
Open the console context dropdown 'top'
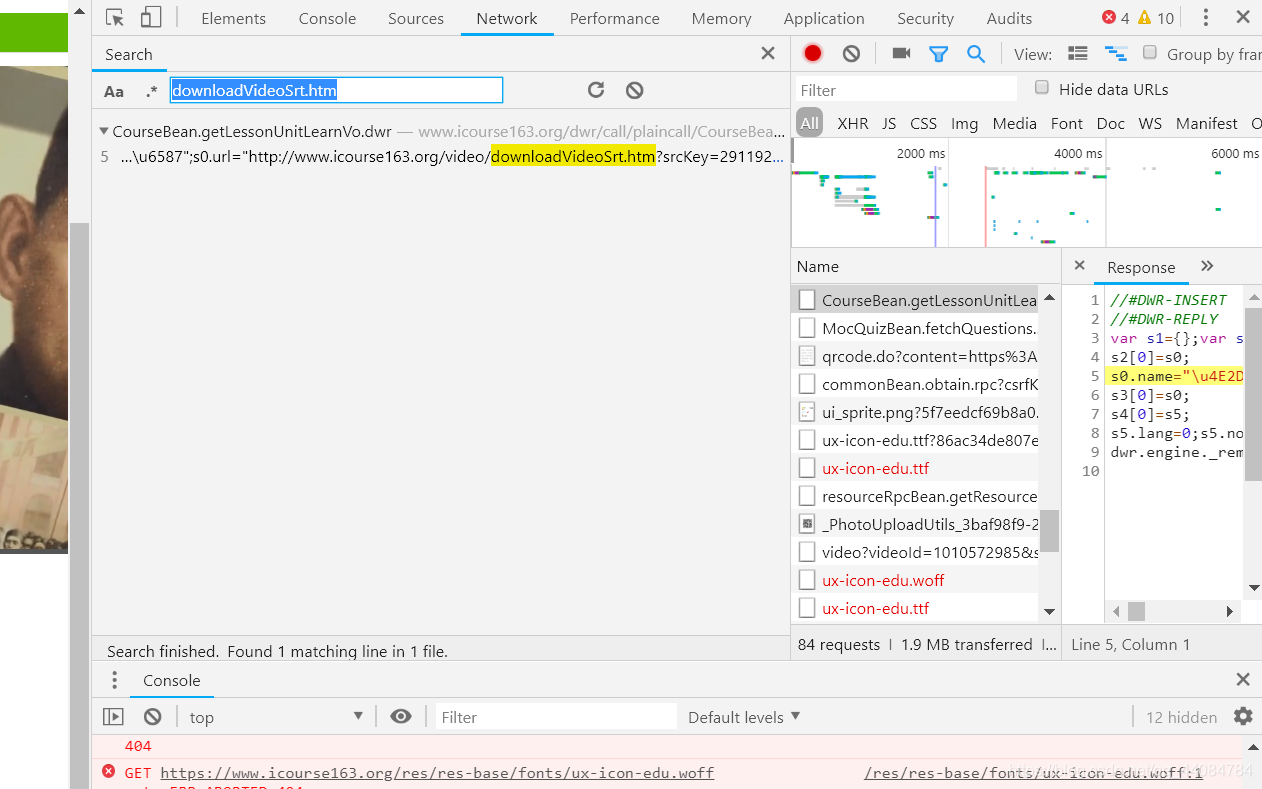point(276,717)
